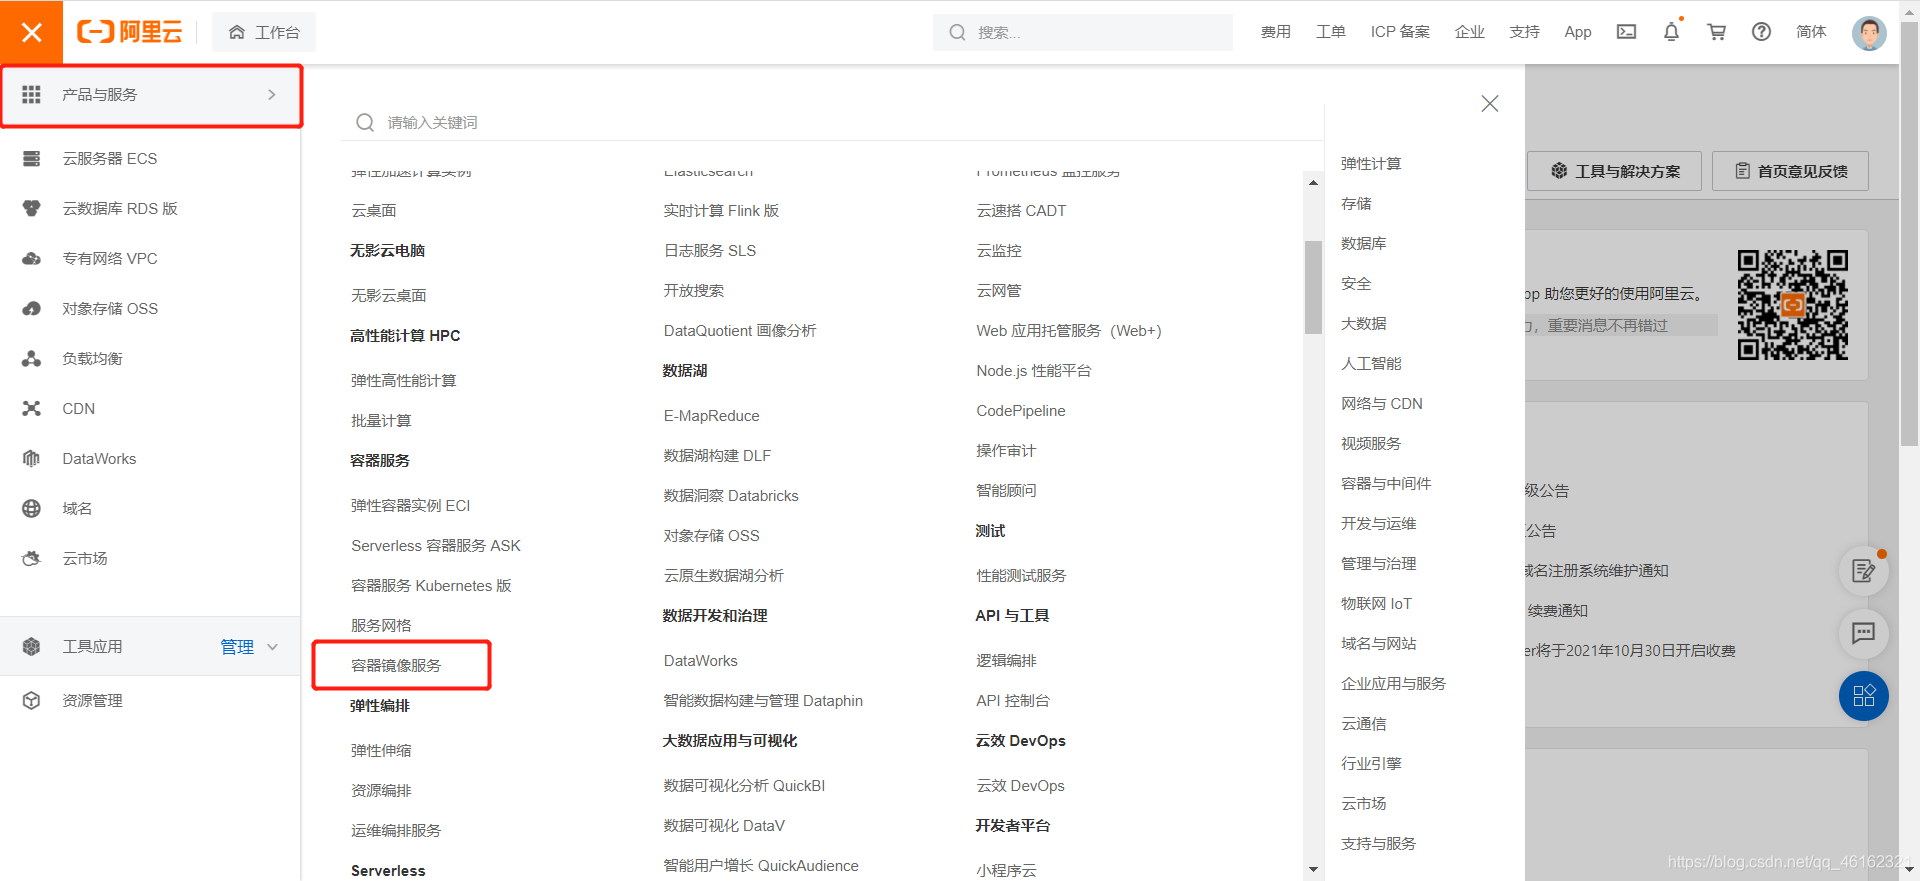
Task: Expand 工具应用 dropdown chevron
Action: coord(272,647)
